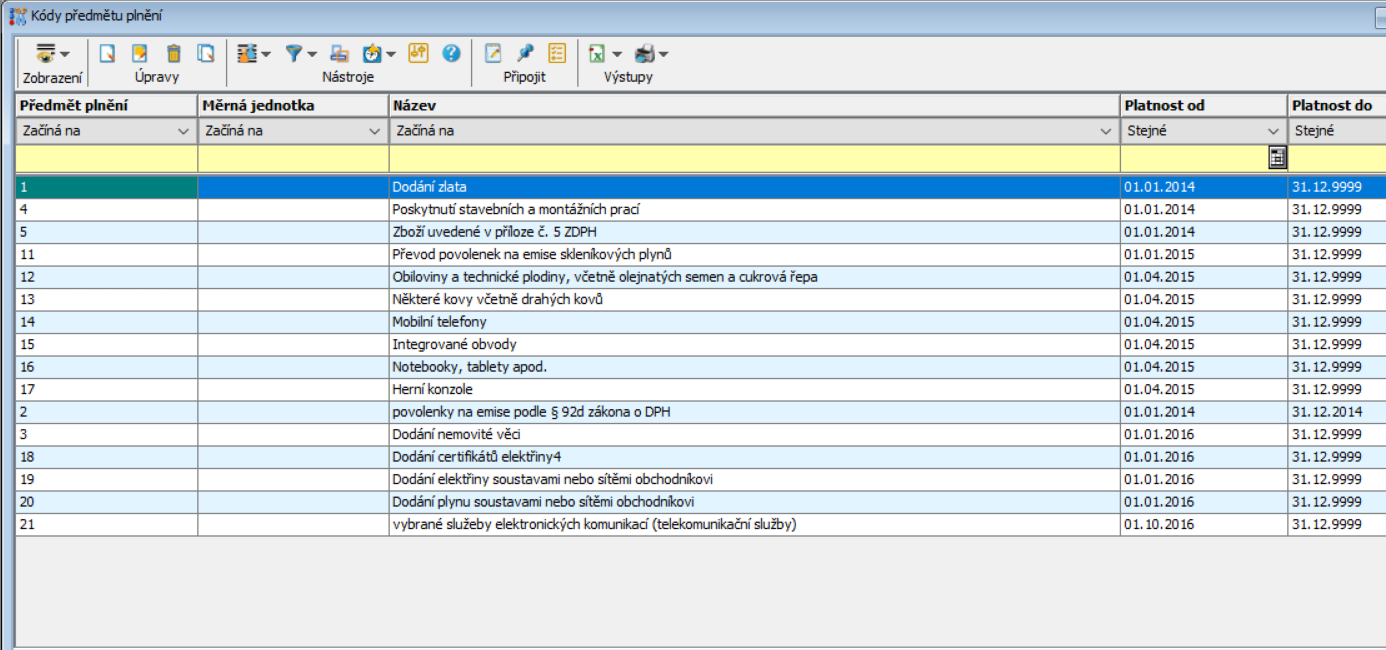Screen dimensions: 1386x650
Task: Click the note icon in Připojit
Action: point(492,54)
